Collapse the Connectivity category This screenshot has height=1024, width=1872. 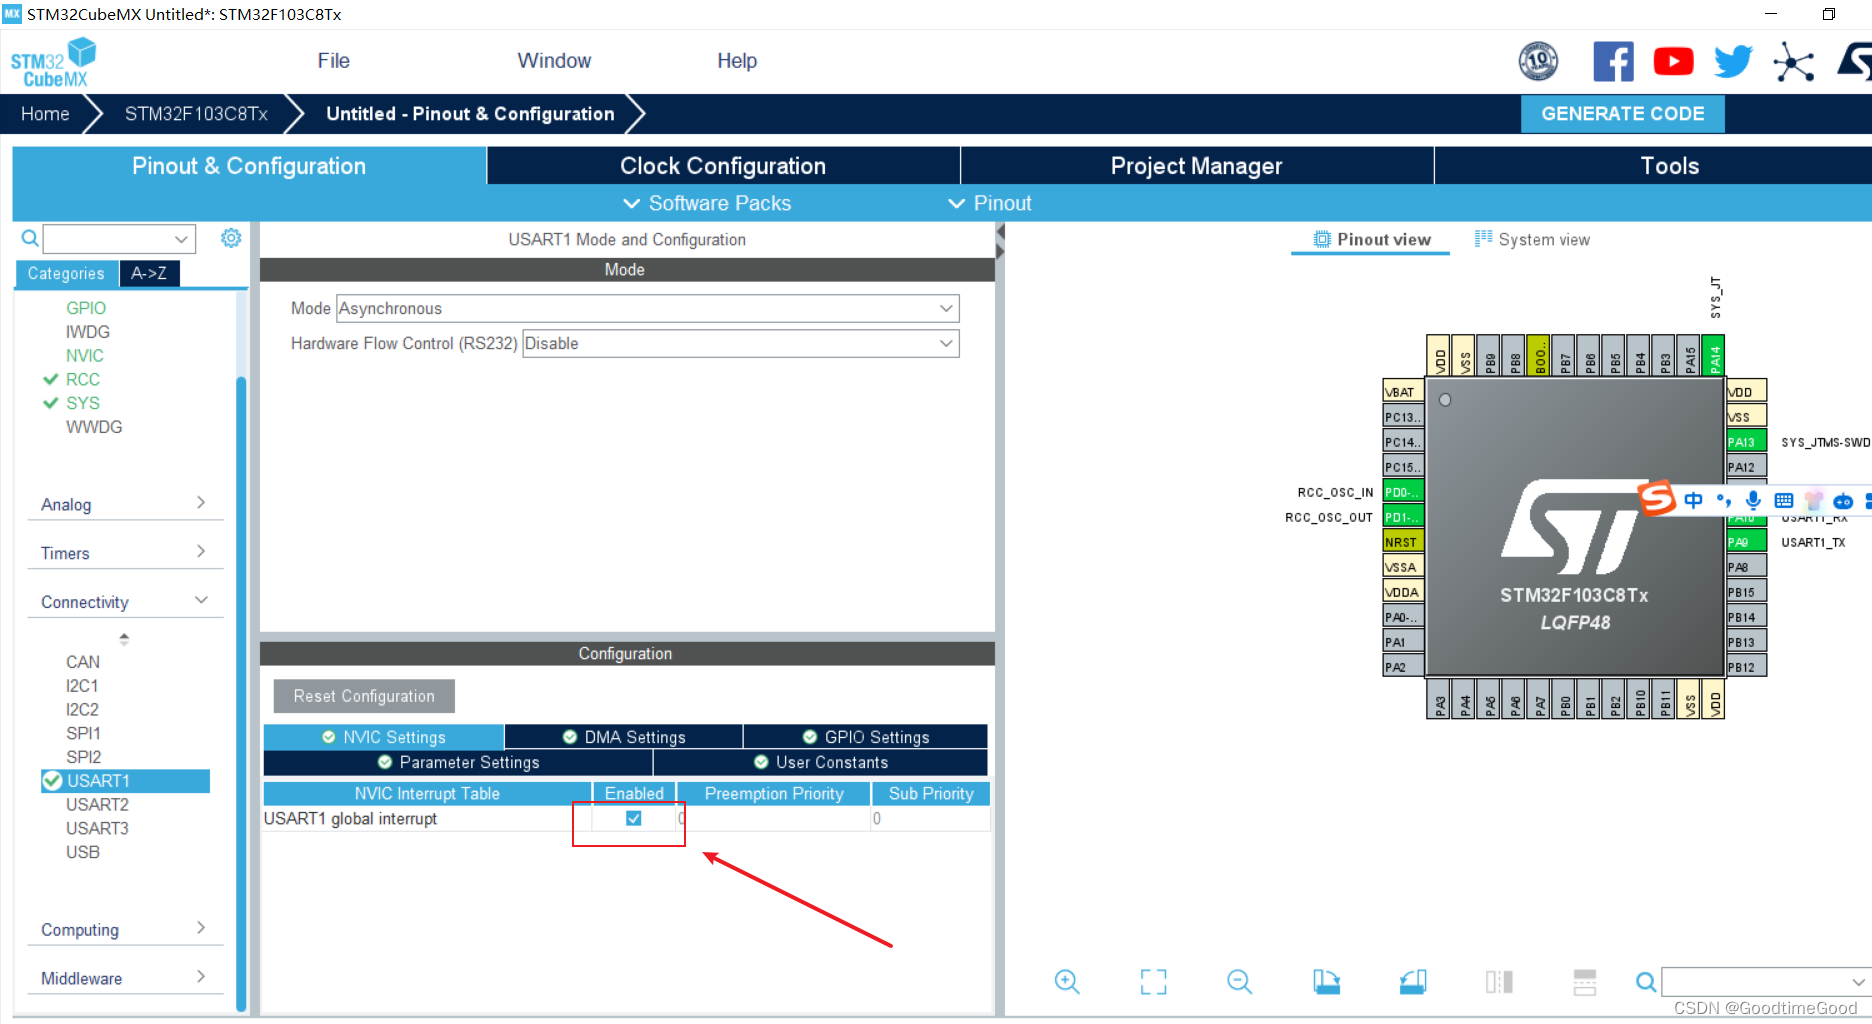click(x=123, y=602)
